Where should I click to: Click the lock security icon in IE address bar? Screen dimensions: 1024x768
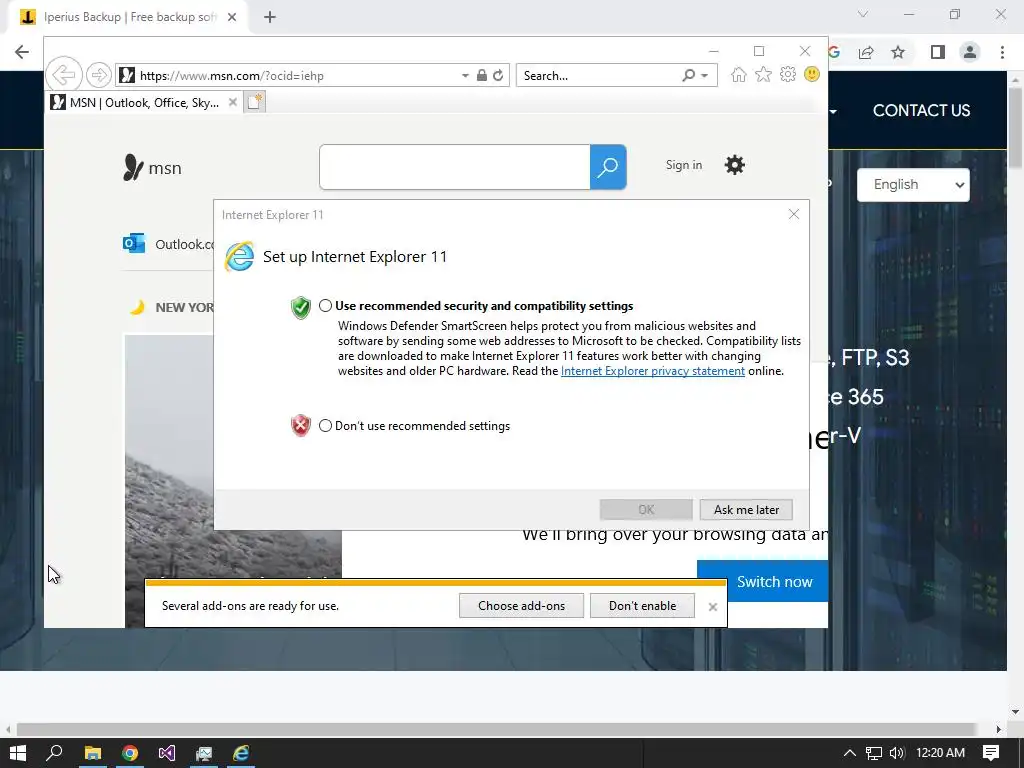pos(481,75)
